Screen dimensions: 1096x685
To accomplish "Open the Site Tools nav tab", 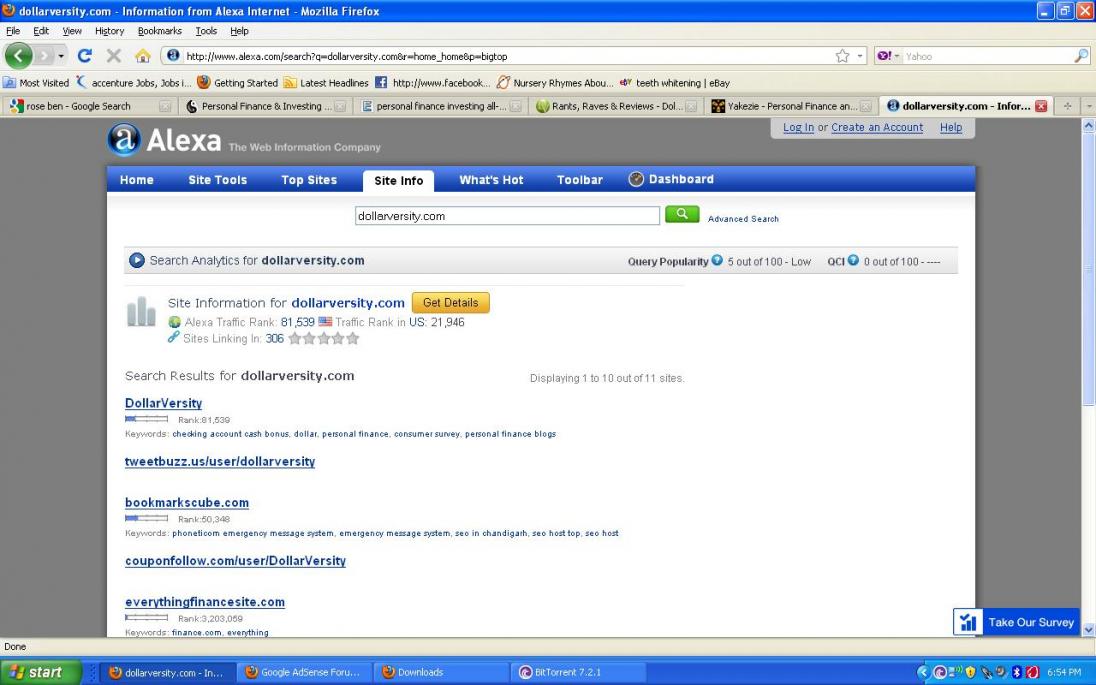I will [217, 180].
